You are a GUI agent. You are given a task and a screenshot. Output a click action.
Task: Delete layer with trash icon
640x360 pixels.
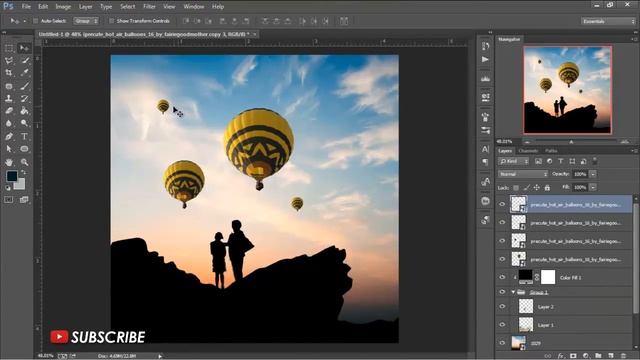pos(623,356)
